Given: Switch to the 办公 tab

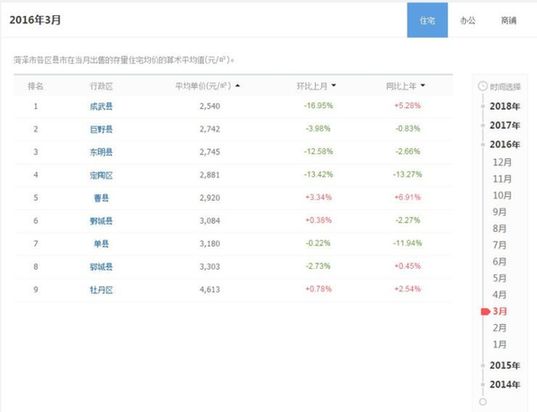Looking at the screenshot, I should click(x=467, y=21).
